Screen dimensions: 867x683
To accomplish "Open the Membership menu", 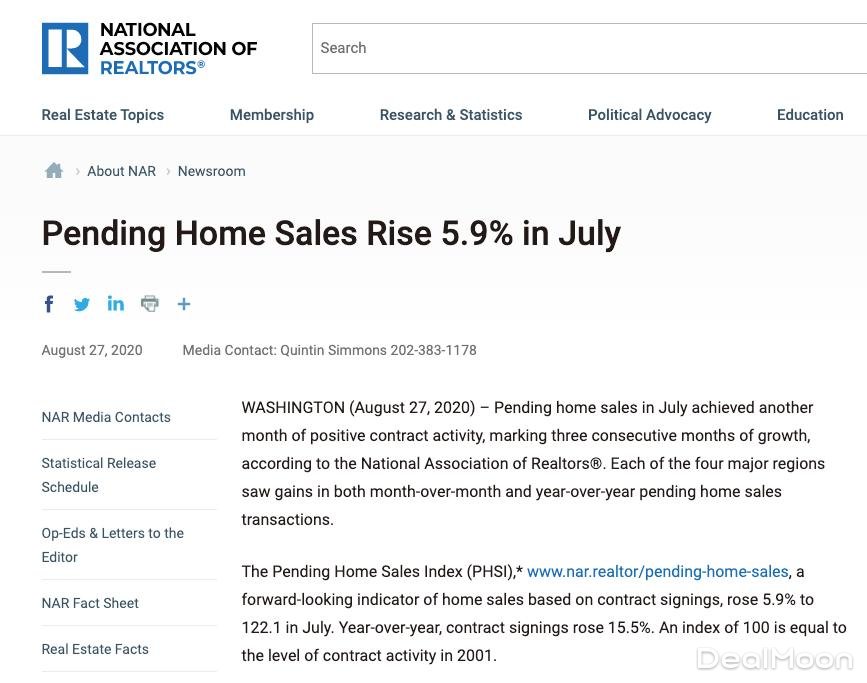I will point(272,115).
